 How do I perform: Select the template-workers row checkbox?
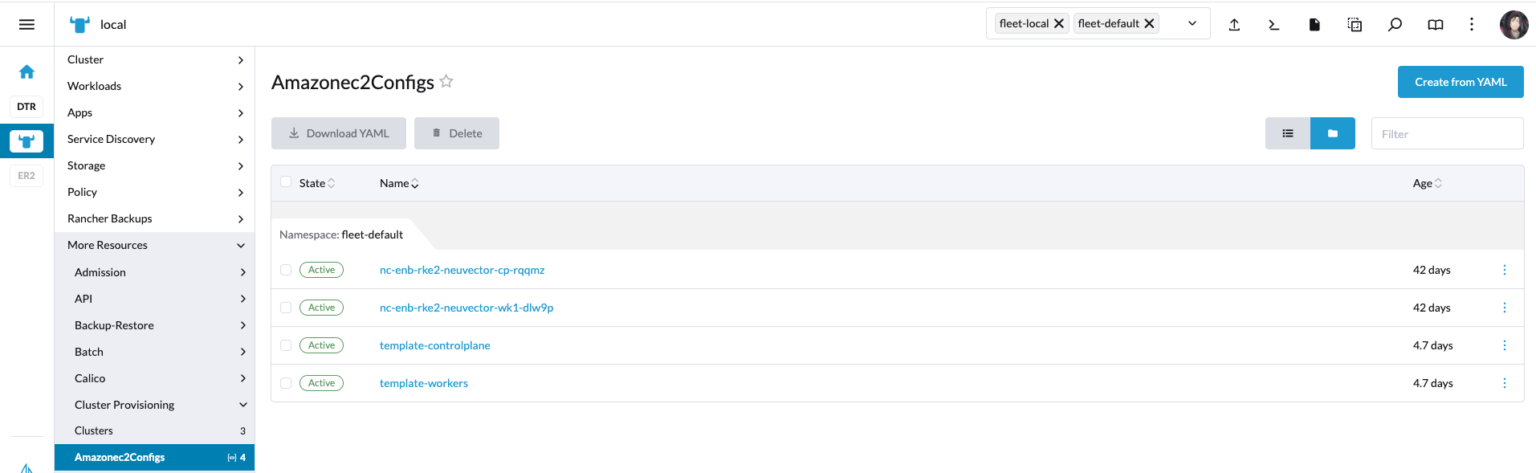click(x=286, y=383)
